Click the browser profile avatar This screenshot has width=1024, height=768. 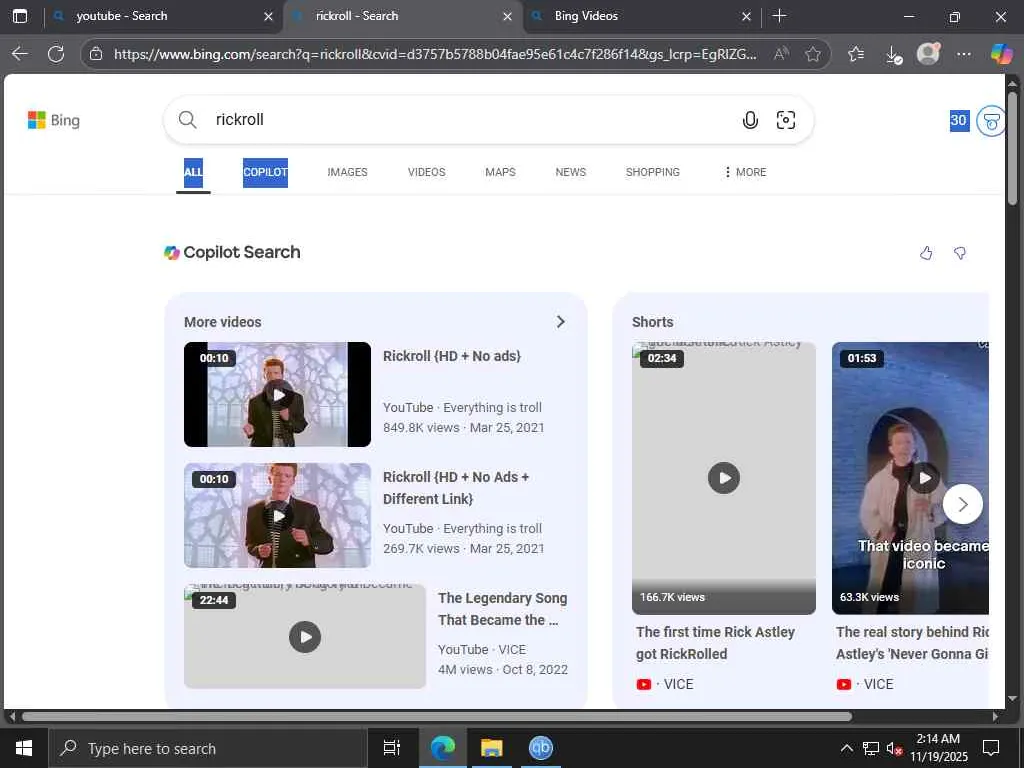[x=928, y=54]
